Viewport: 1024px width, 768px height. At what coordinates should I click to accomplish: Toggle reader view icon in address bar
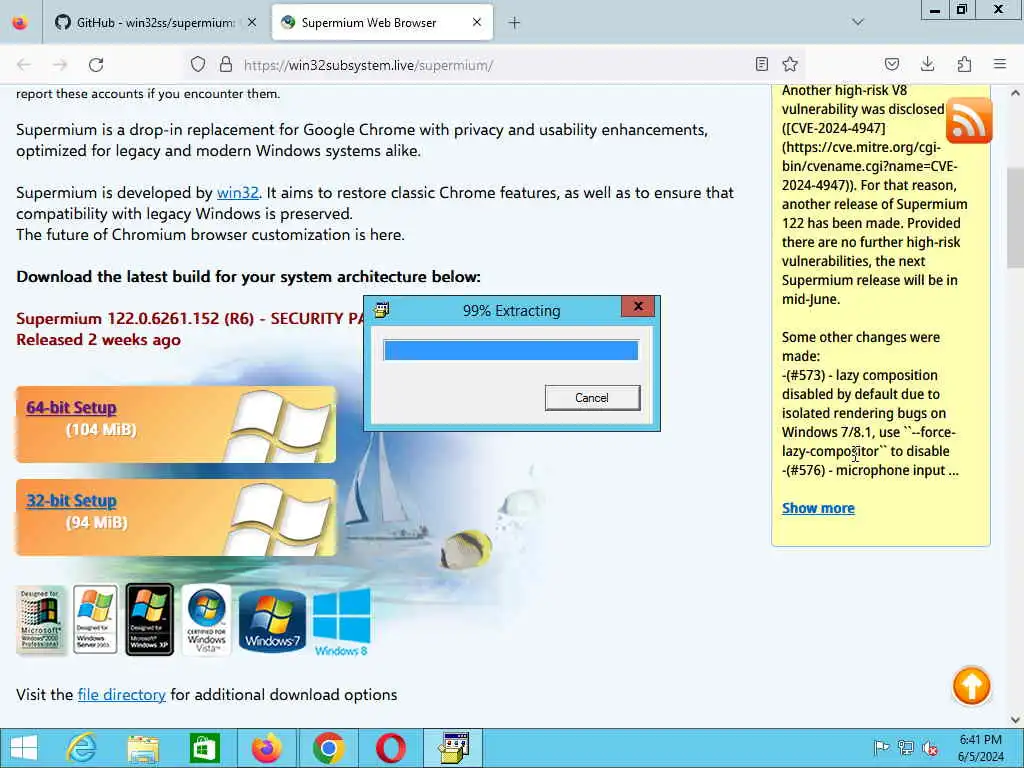pyautogui.click(x=761, y=64)
